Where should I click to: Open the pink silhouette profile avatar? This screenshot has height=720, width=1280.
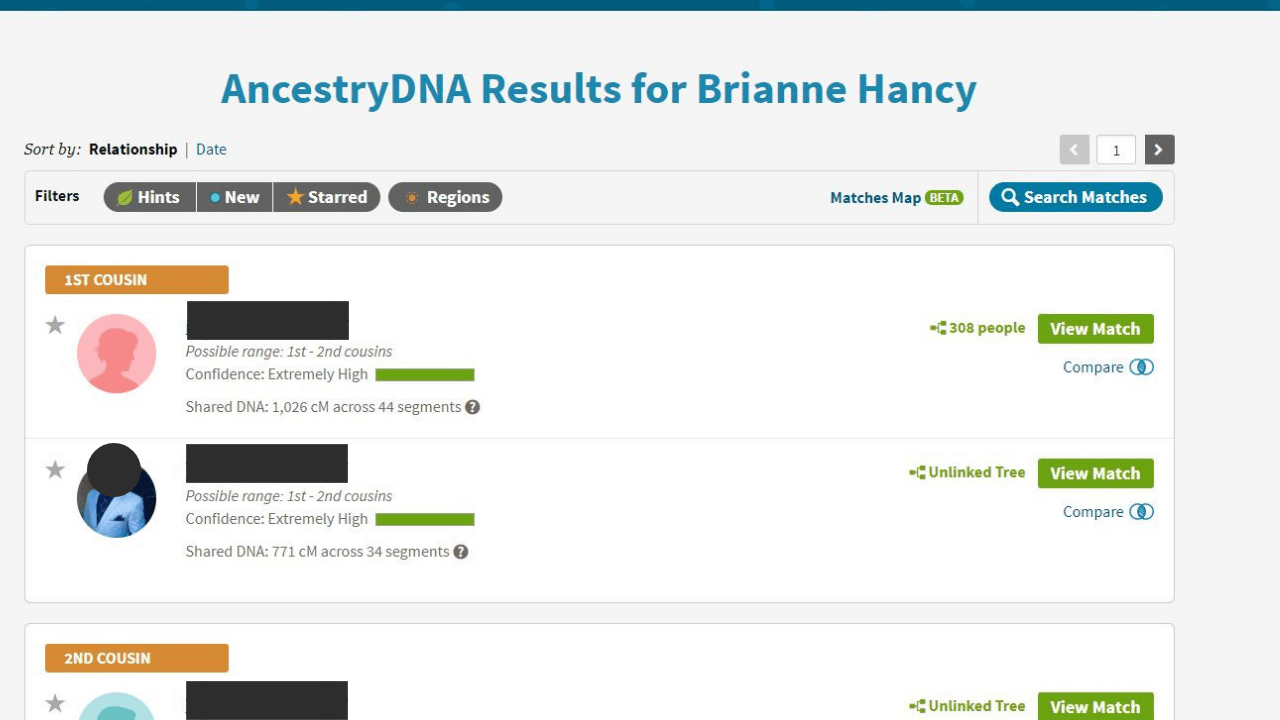click(x=117, y=353)
